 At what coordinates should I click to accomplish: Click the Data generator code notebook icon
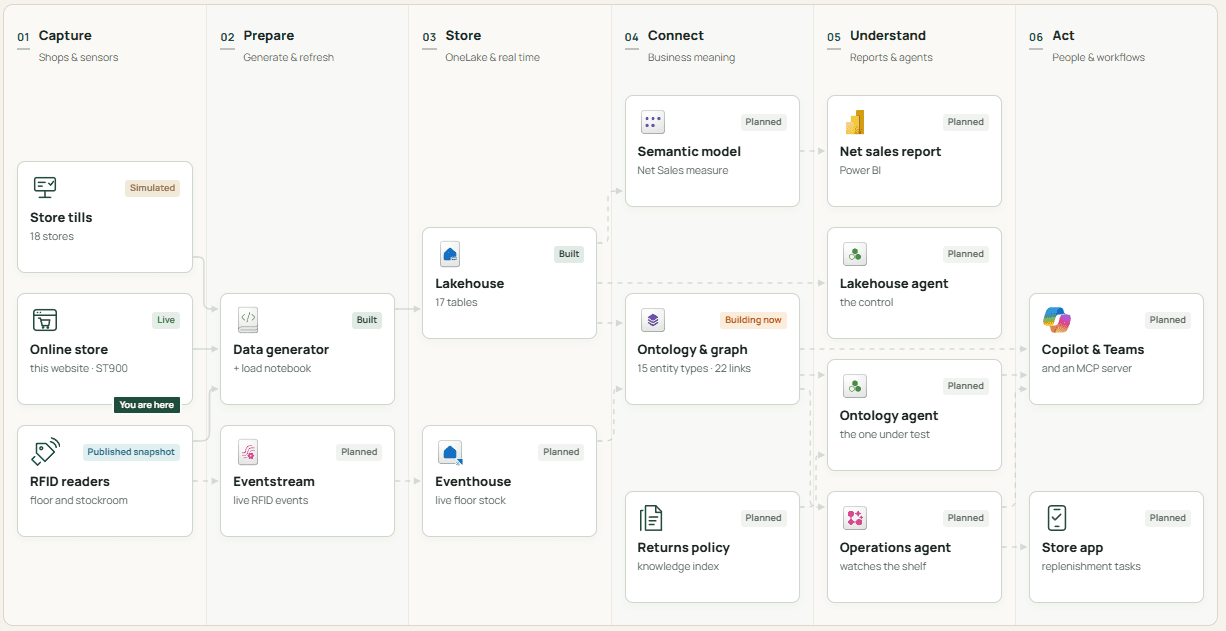click(248, 320)
